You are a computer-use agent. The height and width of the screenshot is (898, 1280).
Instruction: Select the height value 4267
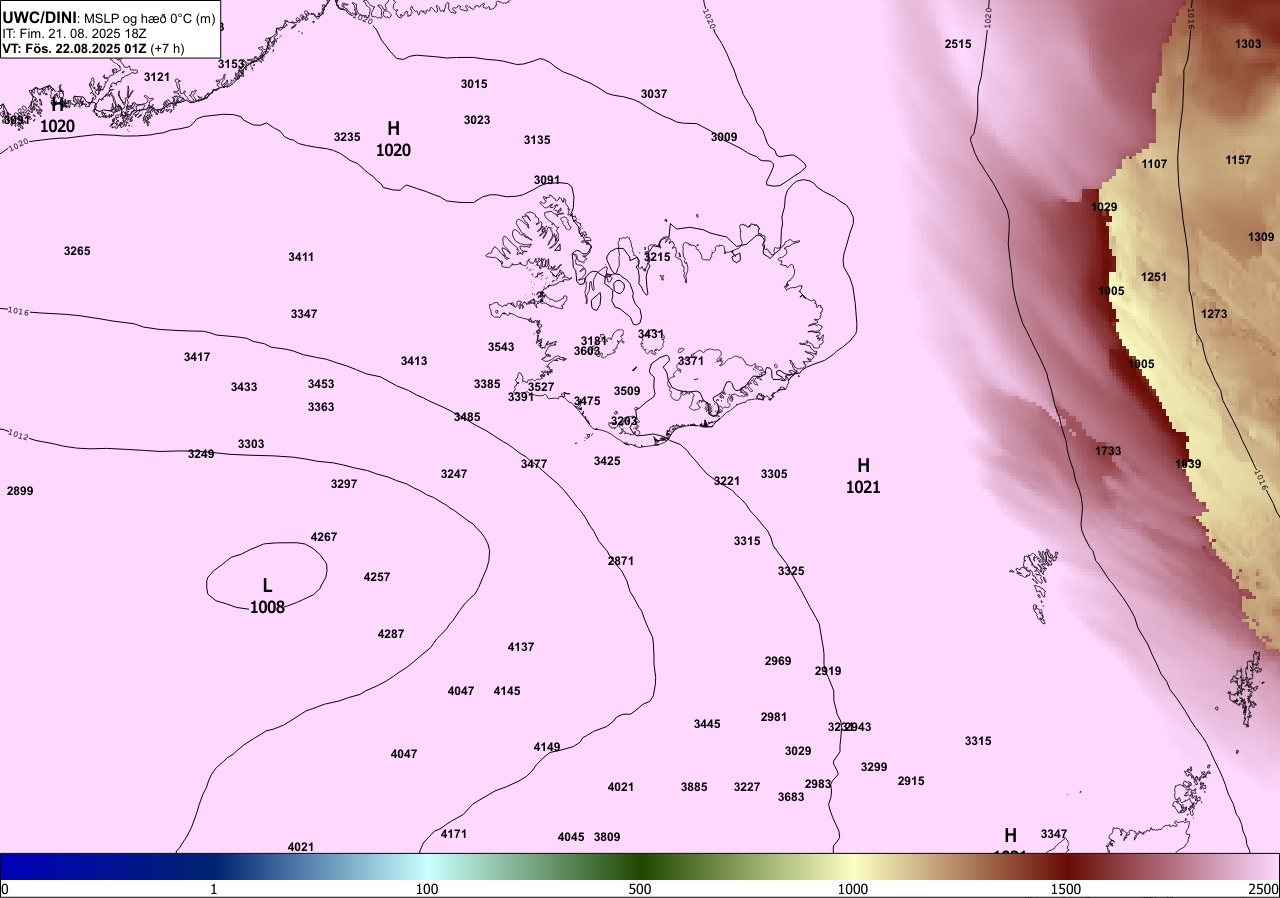coord(324,537)
